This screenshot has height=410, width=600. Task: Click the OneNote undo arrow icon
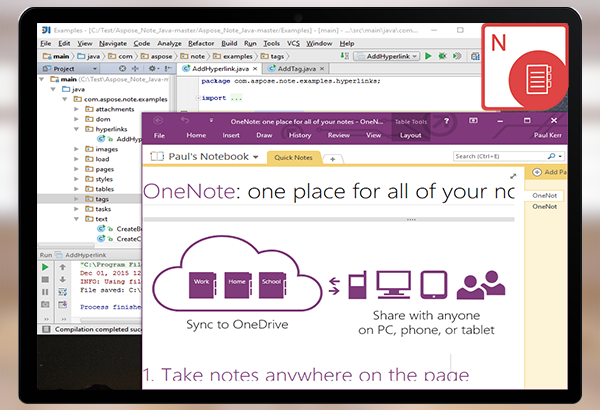186,120
